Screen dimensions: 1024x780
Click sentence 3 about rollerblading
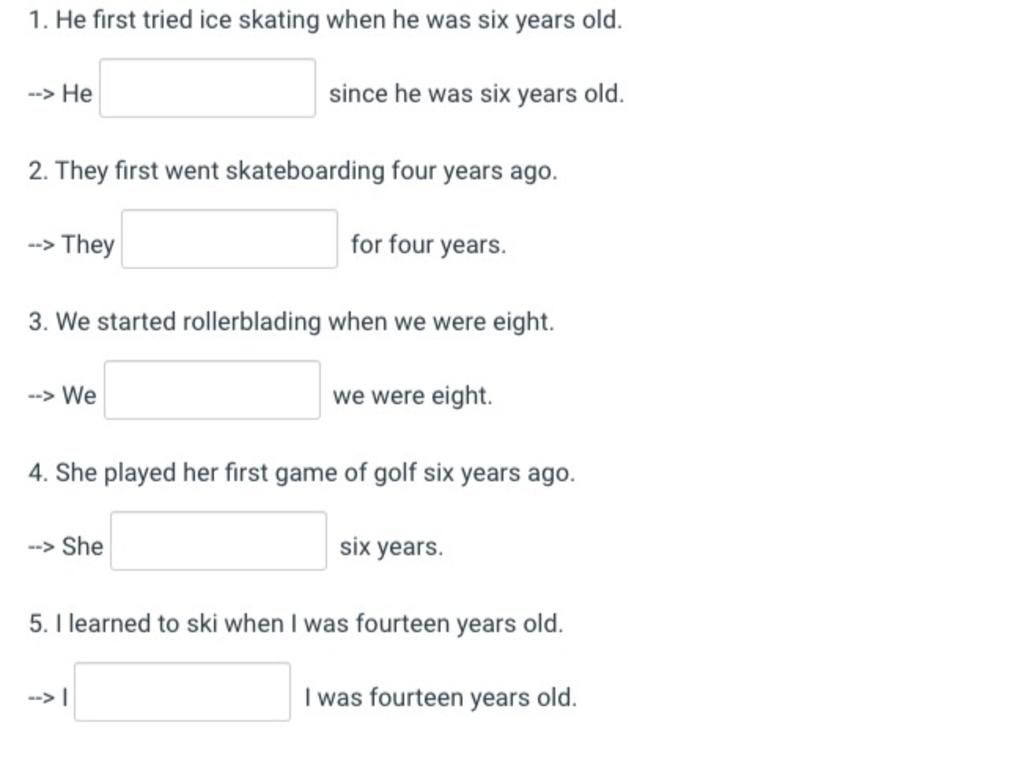(x=291, y=322)
